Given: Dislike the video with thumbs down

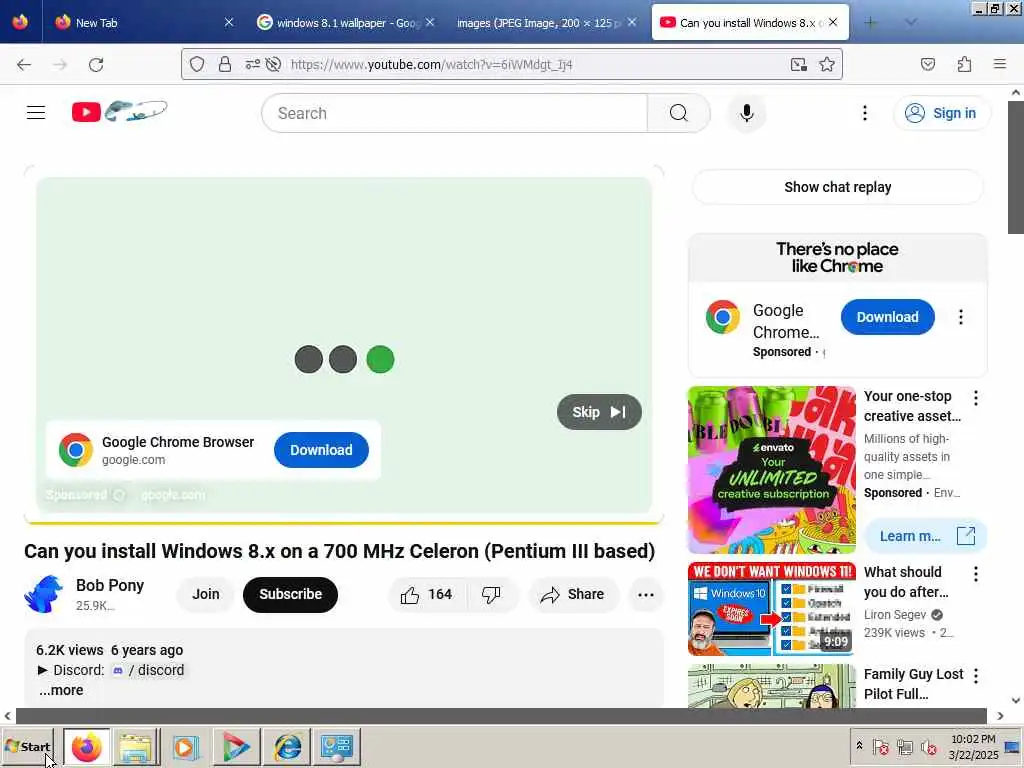Looking at the screenshot, I should click(x=491, y=594).
